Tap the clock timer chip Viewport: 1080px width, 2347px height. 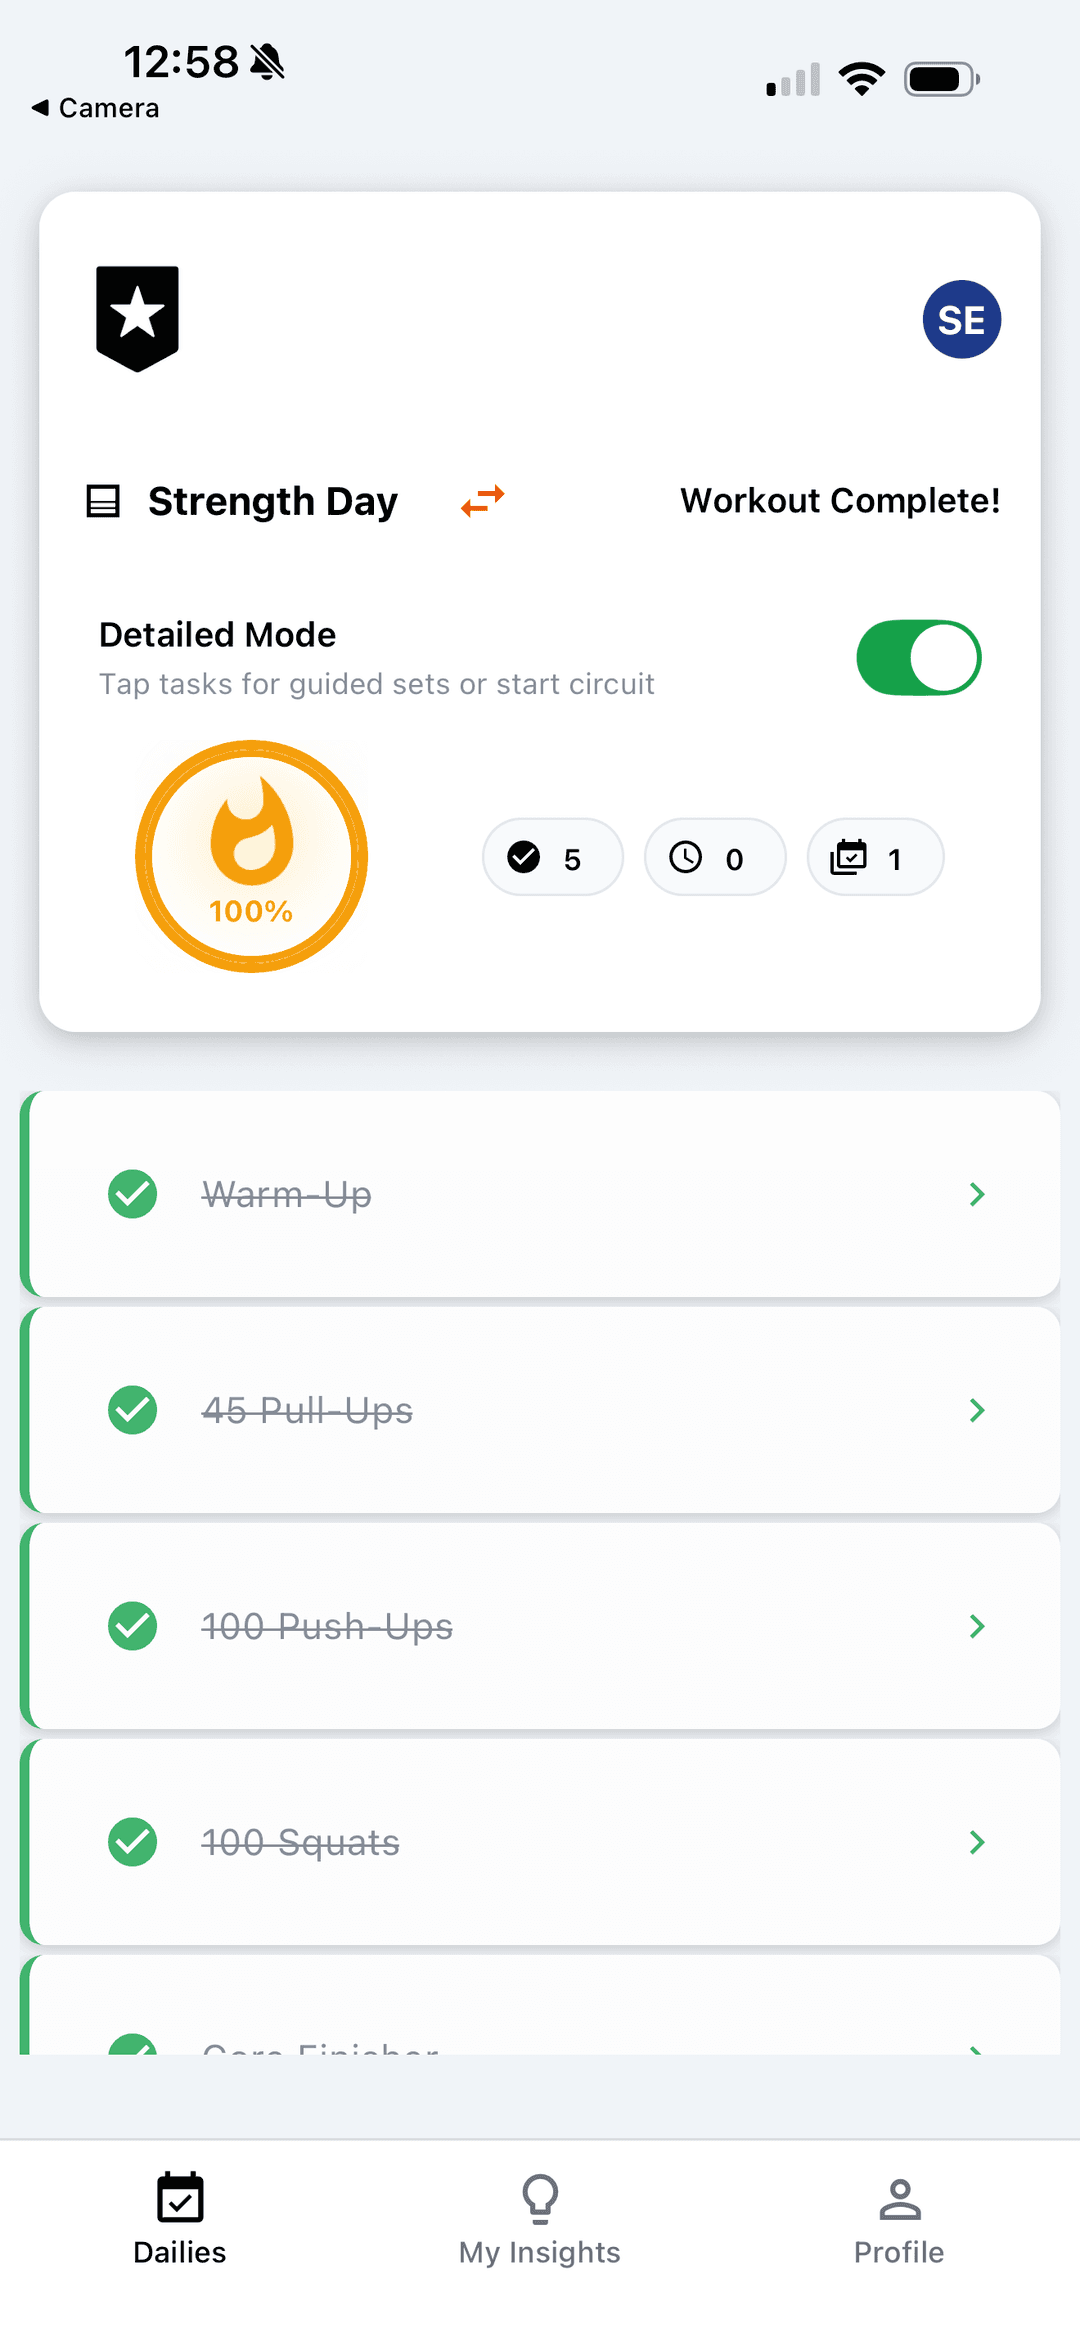(x=714, y=858)
